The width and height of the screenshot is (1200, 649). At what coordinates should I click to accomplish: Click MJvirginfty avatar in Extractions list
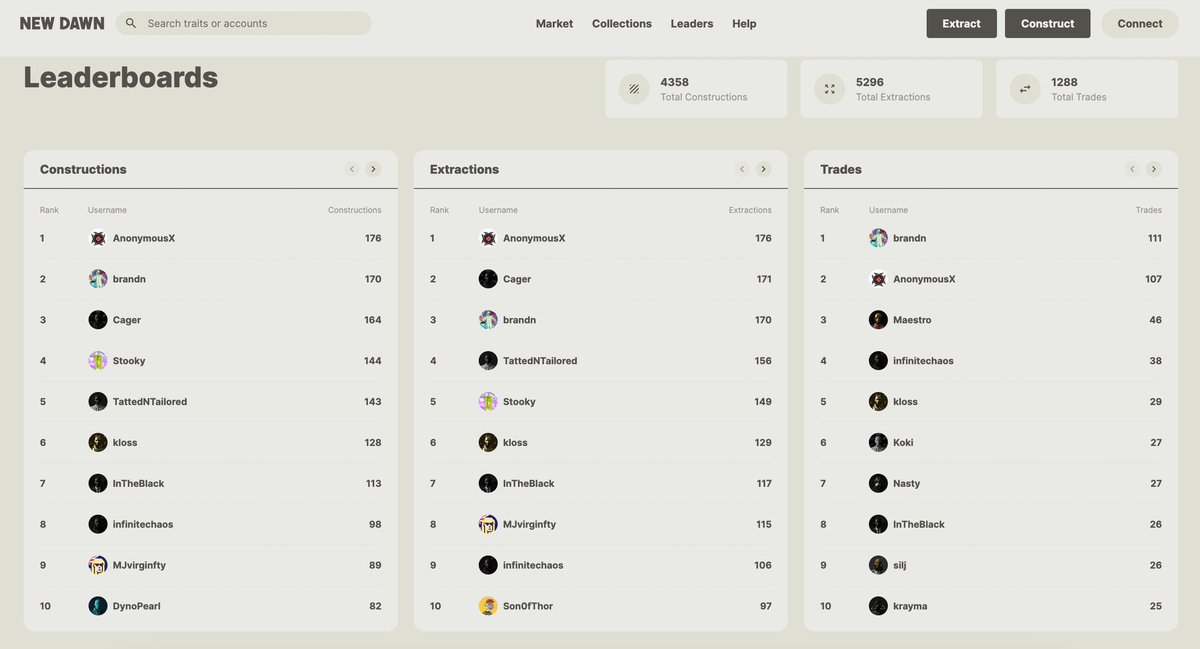click(488, 524)
